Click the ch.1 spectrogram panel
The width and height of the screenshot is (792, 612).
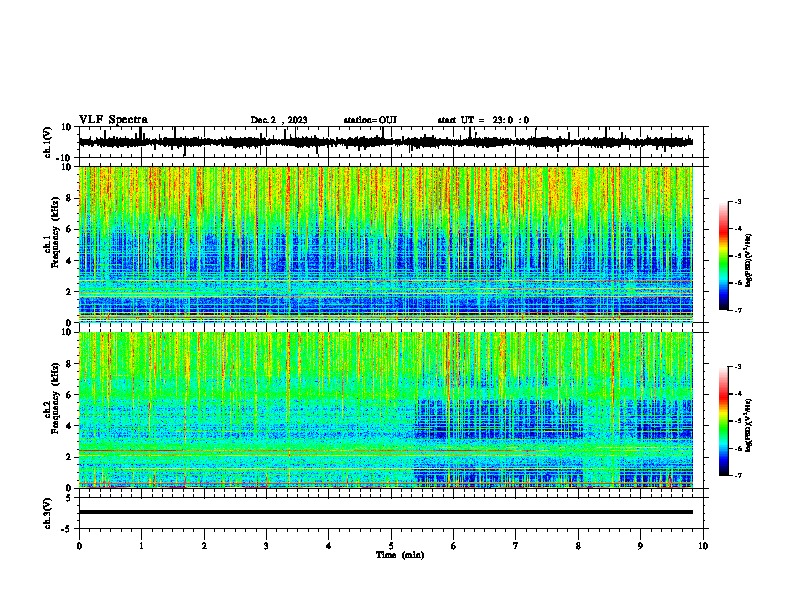pos(386,244)
